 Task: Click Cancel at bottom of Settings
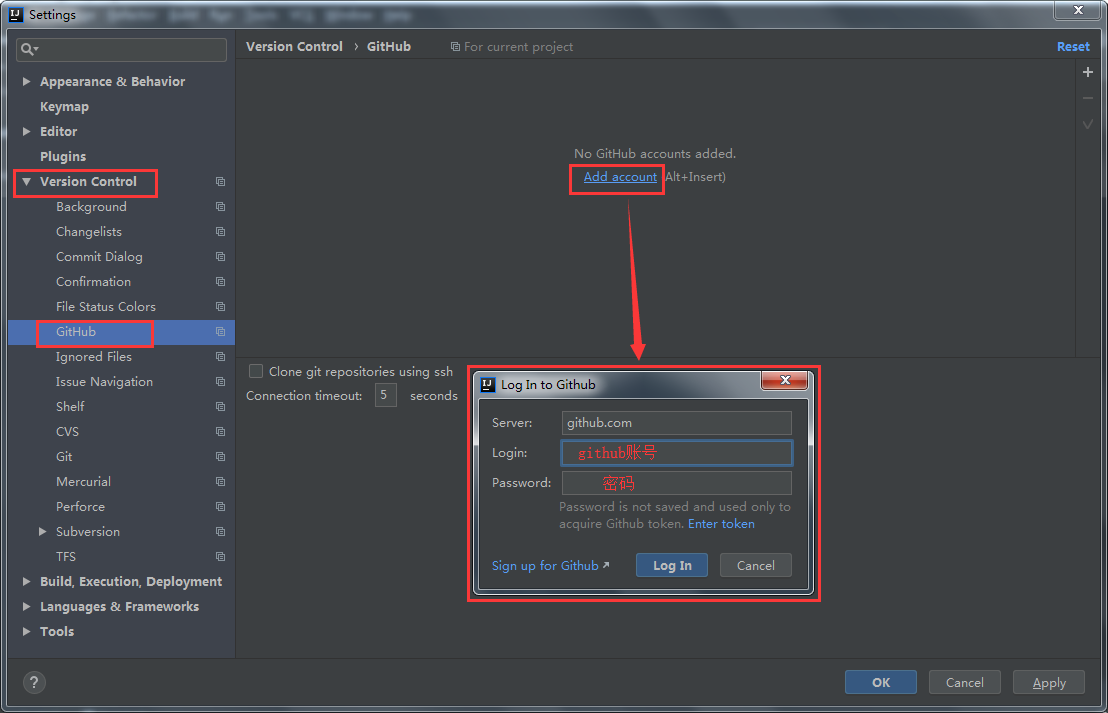tap(965, 683)
